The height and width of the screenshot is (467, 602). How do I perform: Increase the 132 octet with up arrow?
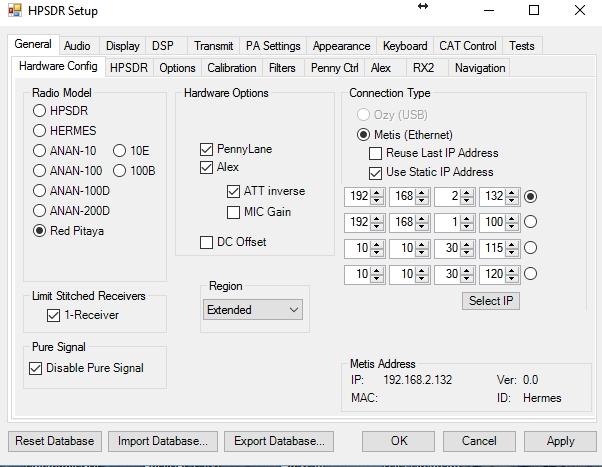[x=512, y=192]
